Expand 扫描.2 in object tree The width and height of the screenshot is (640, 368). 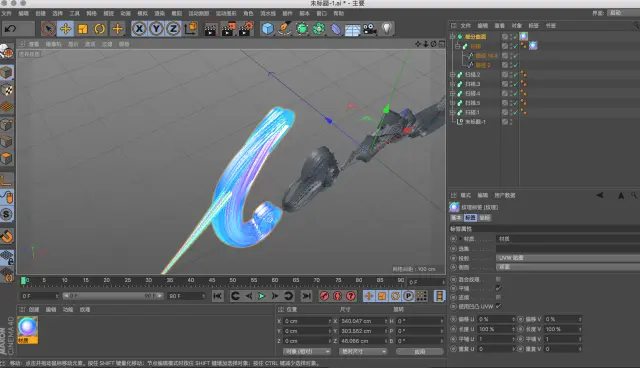[x=452, y=75]
